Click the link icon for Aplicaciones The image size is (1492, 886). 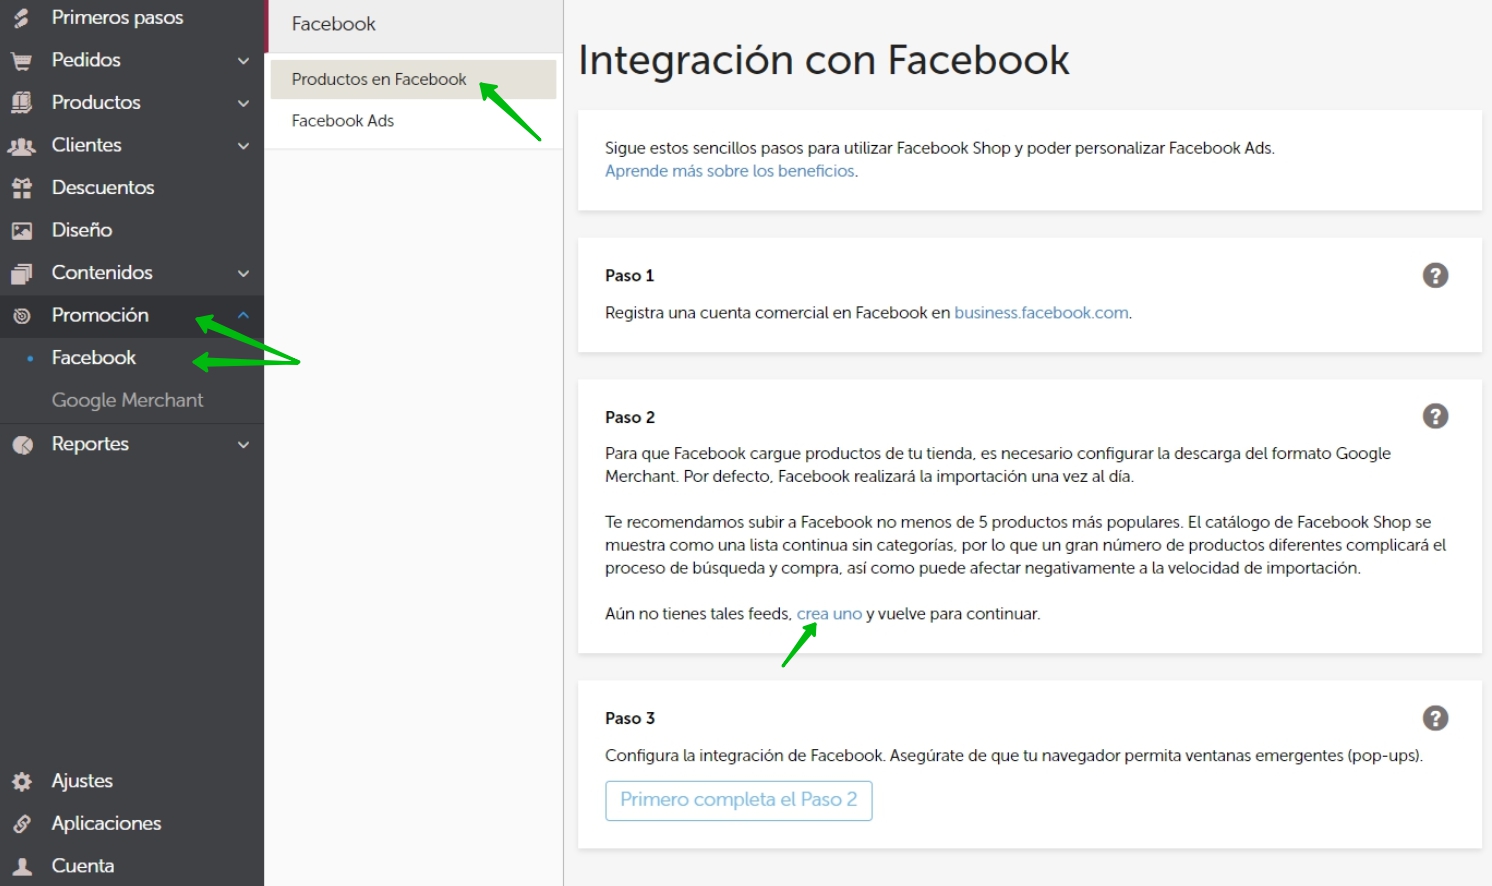[21, 824]
